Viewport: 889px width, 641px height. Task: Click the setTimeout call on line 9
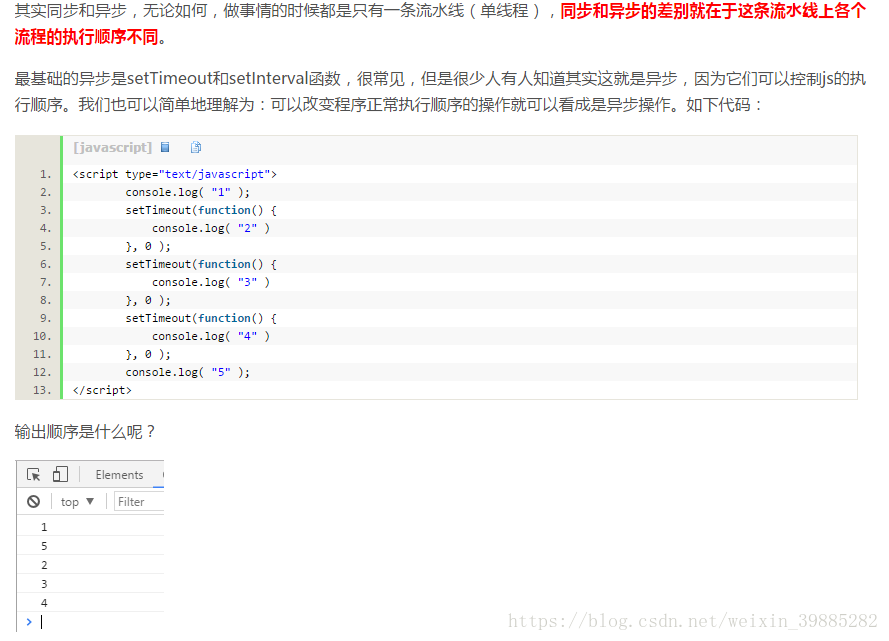201,318
